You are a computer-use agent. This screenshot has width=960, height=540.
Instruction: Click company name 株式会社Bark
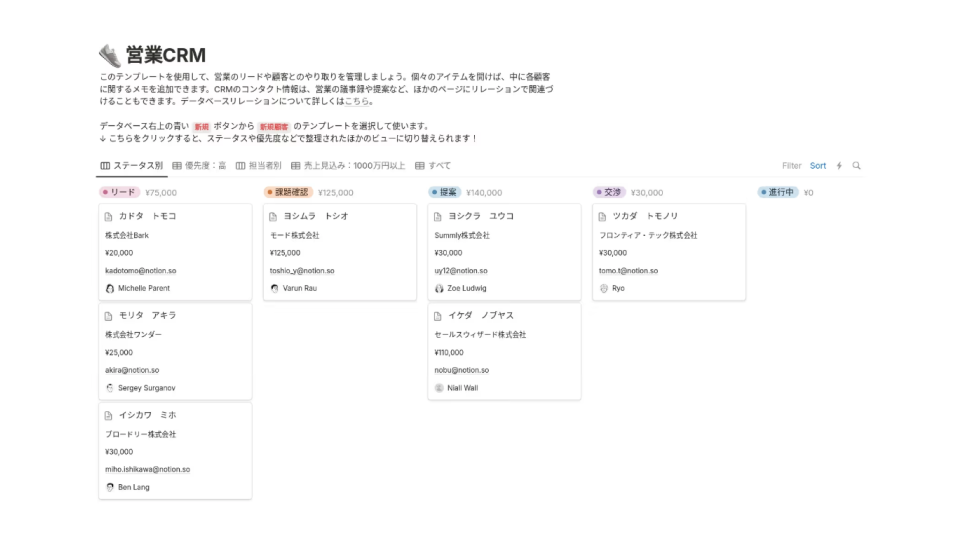pos(127,235)
